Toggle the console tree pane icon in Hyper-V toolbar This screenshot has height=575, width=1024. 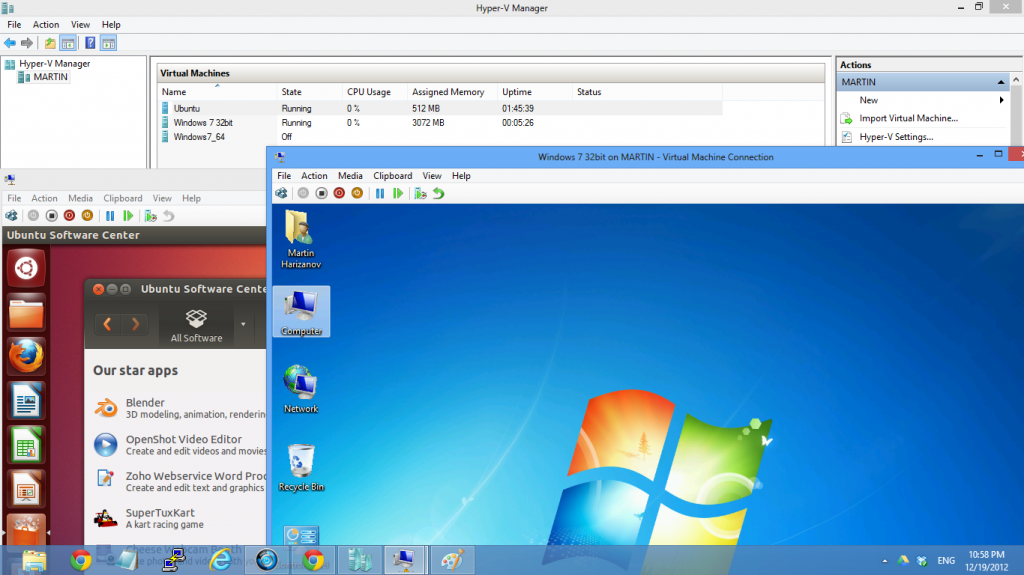click(x=68, y=43)
